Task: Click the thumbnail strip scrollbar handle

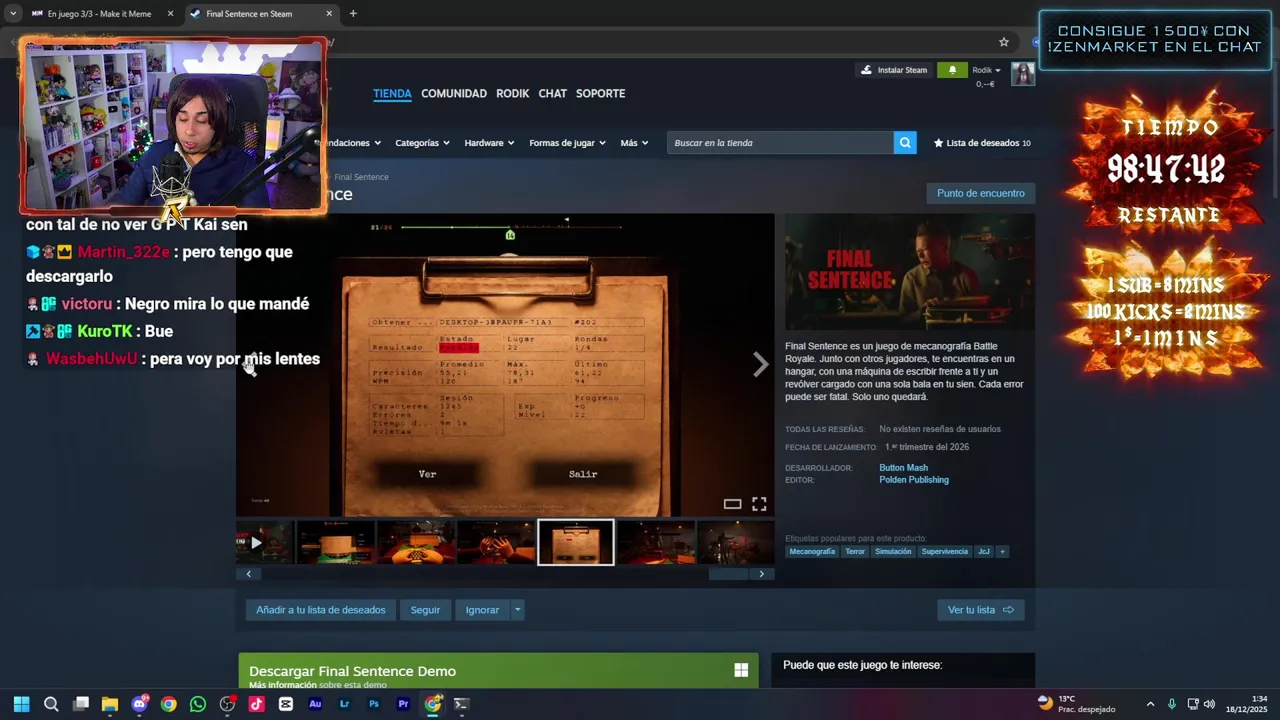Action: coord(728,574)
